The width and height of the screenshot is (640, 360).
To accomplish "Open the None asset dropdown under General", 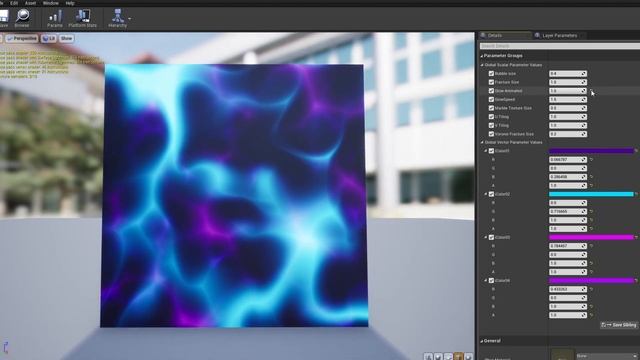I will 607,356.
